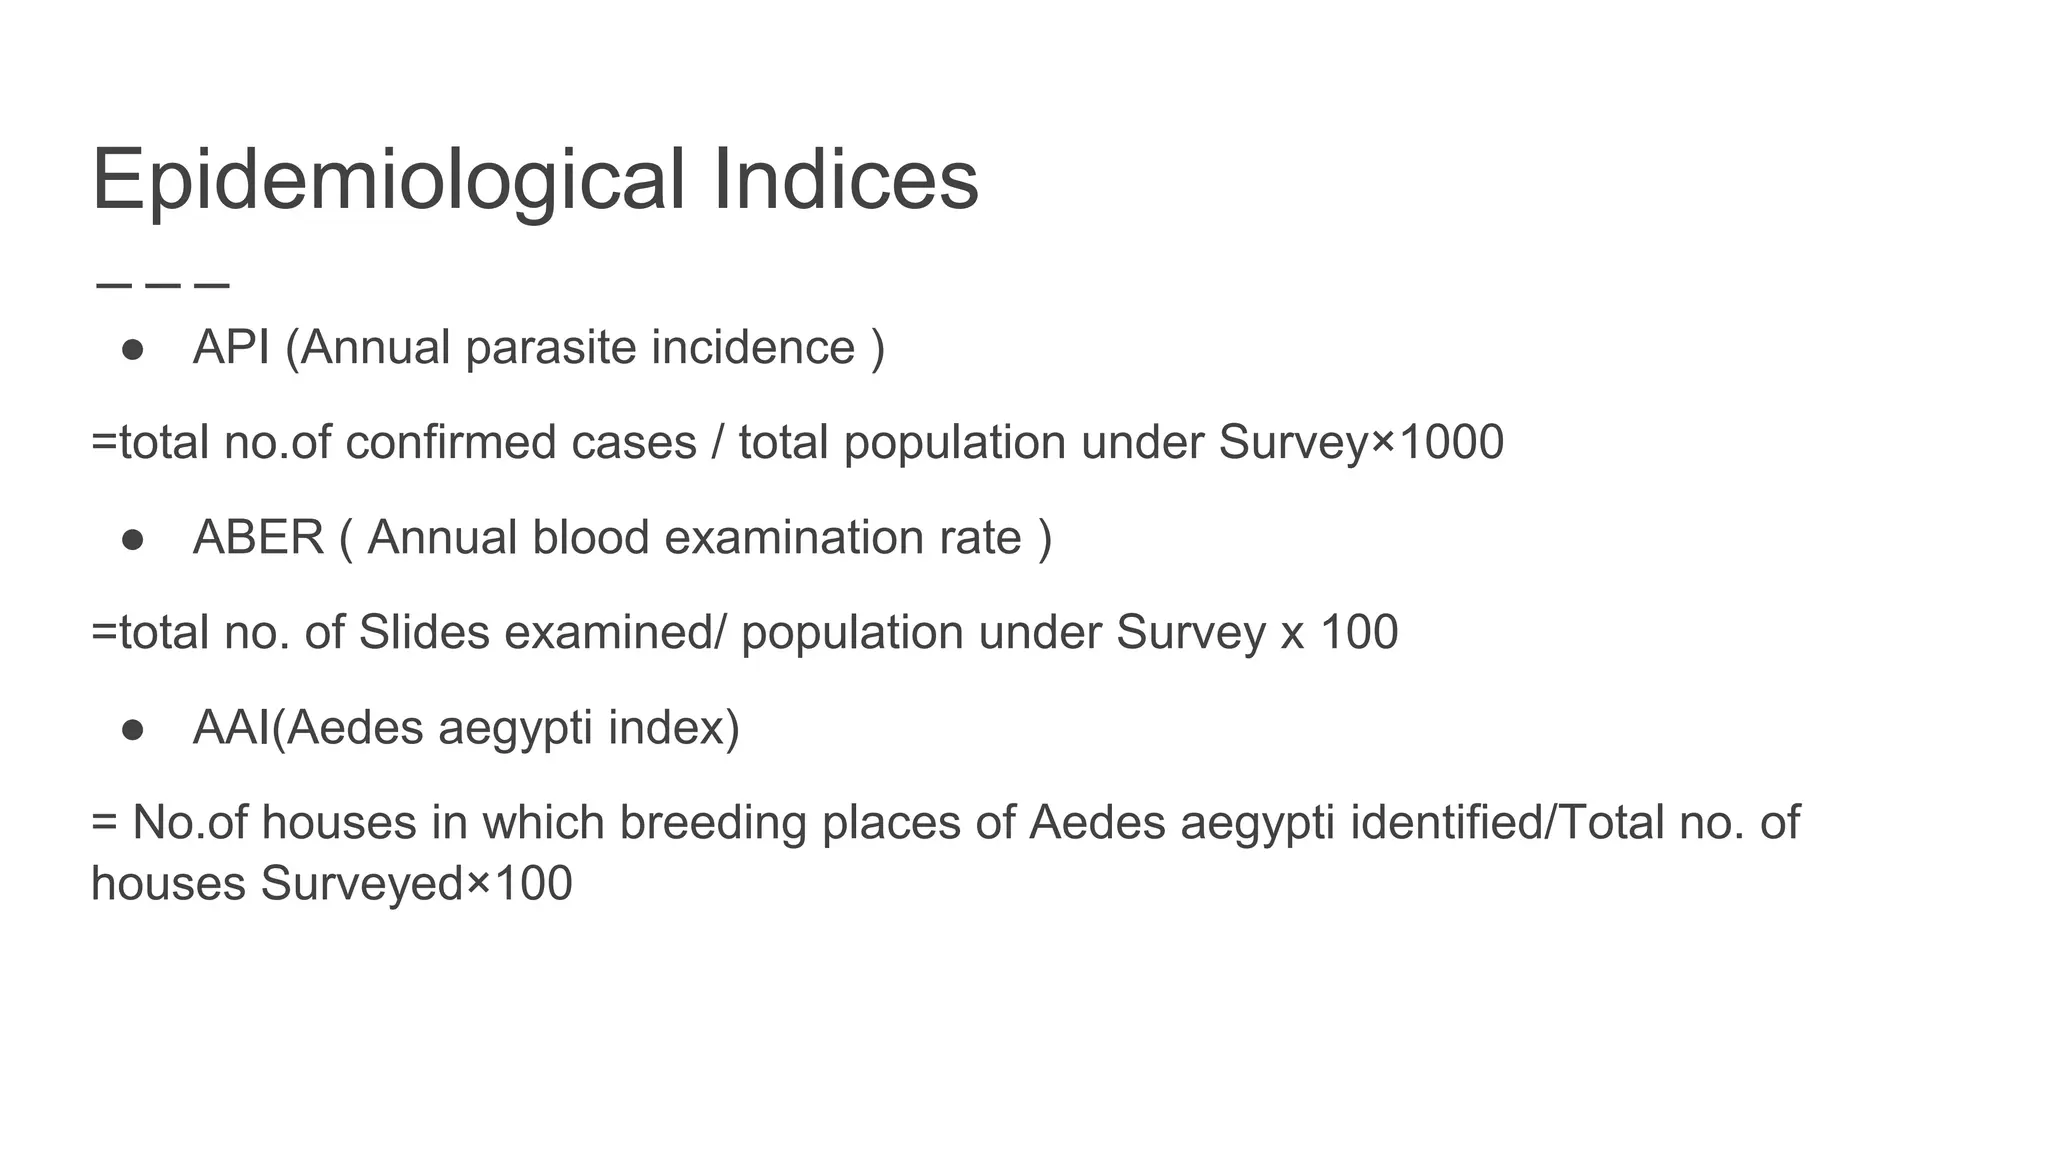The height and width of the screenshot is (1152, 2048).
Task: Click the ×1000 multiplier in API formula
Action: (x=1435, y=443)
